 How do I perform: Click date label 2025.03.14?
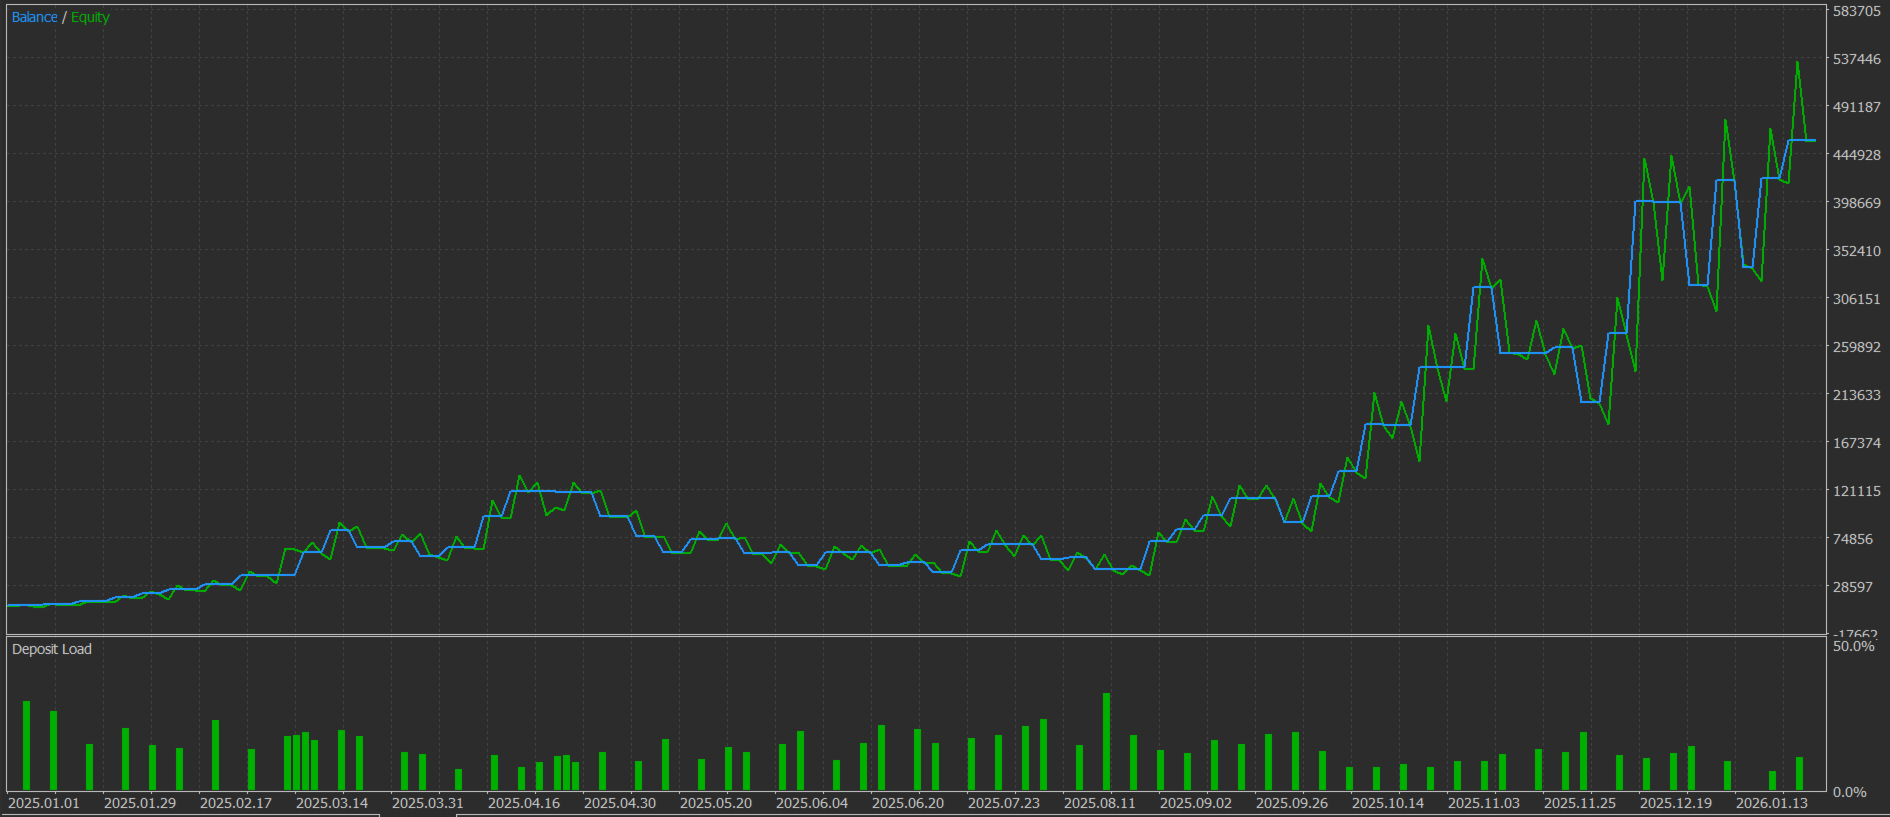point(332,803)
